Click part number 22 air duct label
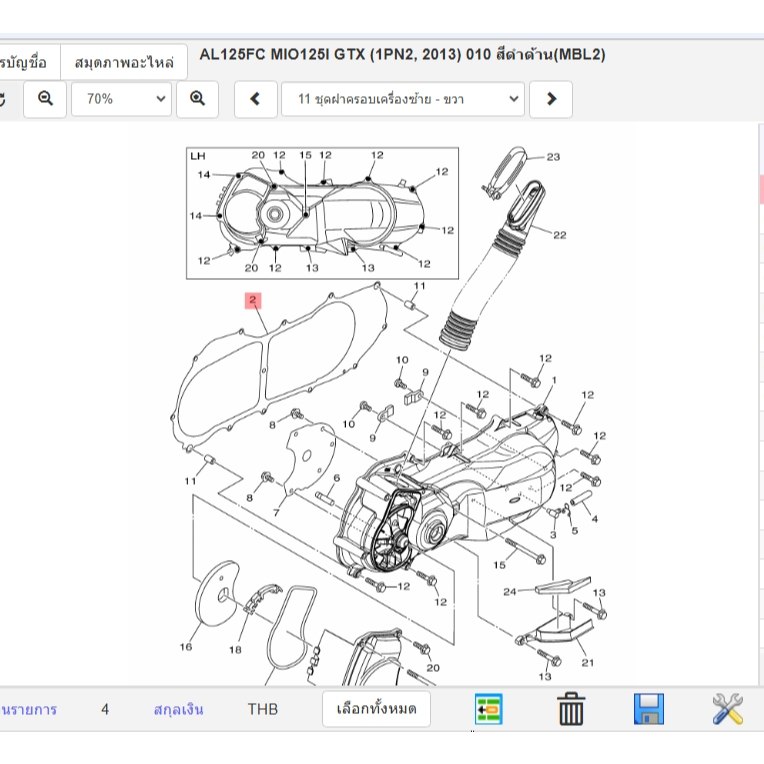 click(559, 235)
